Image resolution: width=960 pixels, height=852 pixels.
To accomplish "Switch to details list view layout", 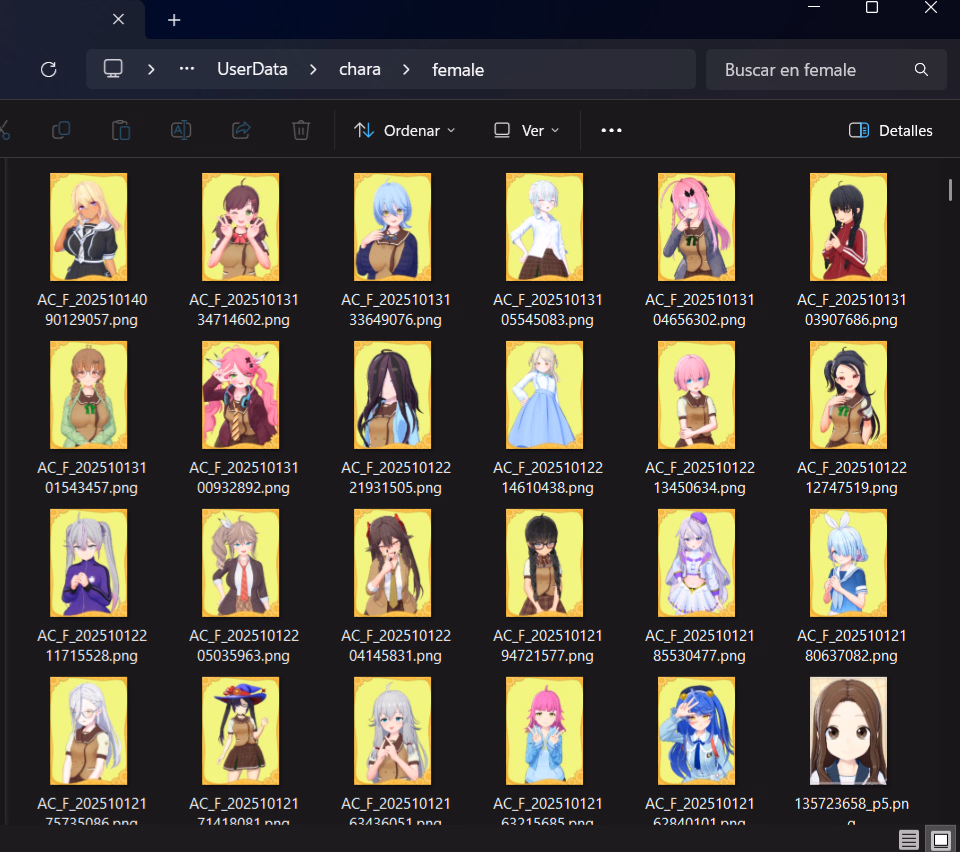I will [909, 840].
